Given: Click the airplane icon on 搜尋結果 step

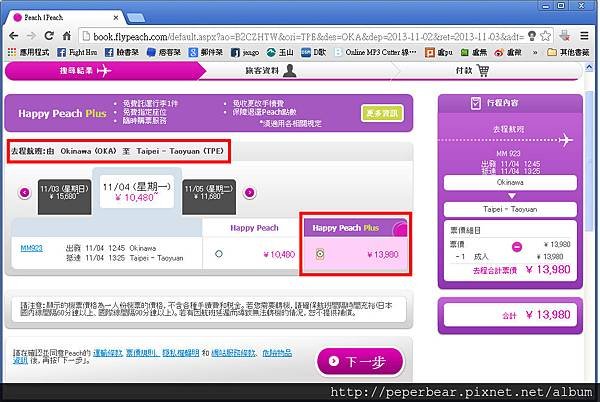Looking at the screenshot, I should coord(104,71).
